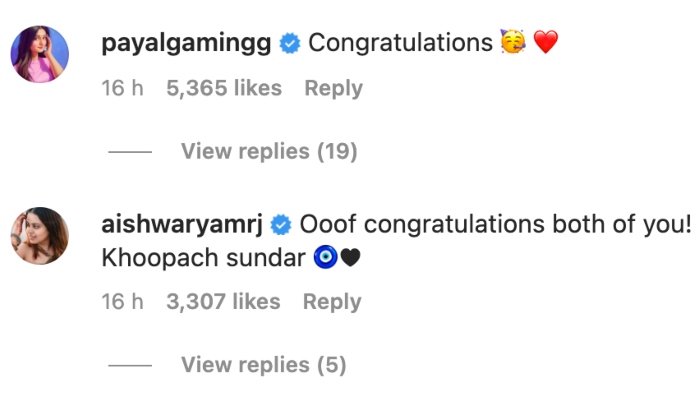The height and width of the screenshot is (400, 700).
Task: Reply to aishwaryamrj's comment
Action: pyautogui.click(x=332, y=302)
